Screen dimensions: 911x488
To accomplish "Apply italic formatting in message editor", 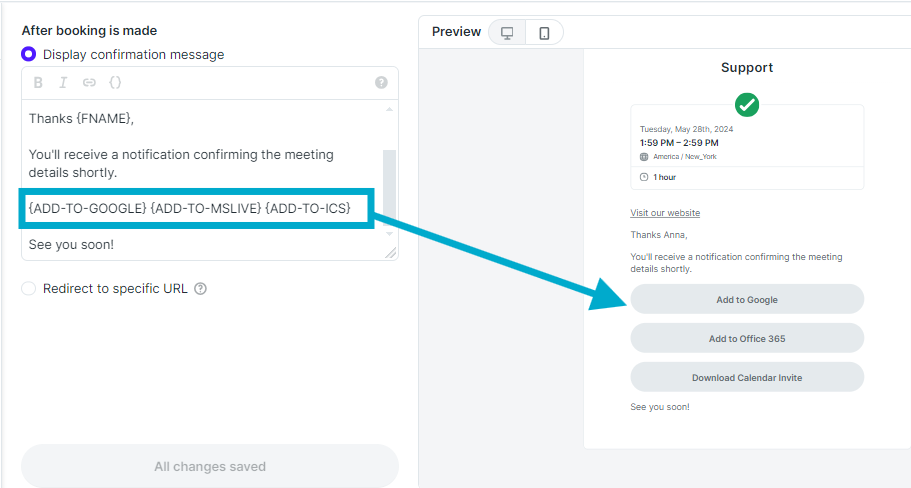I will click(63, 82).
